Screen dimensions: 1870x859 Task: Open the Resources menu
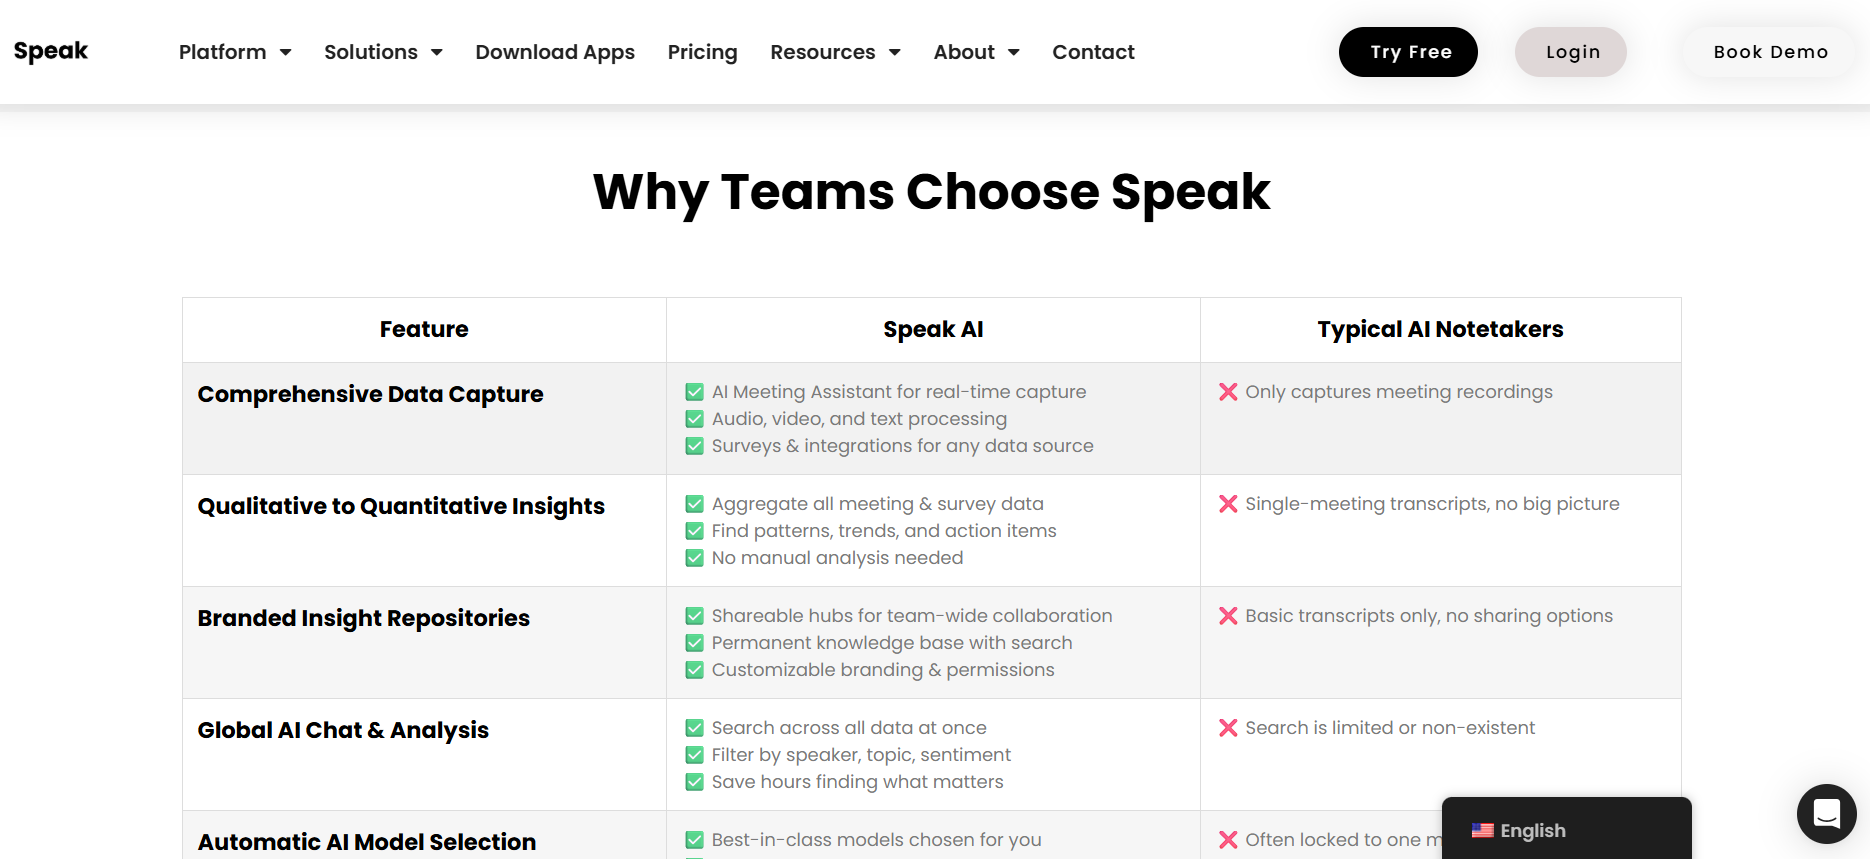tap(822, 52)
